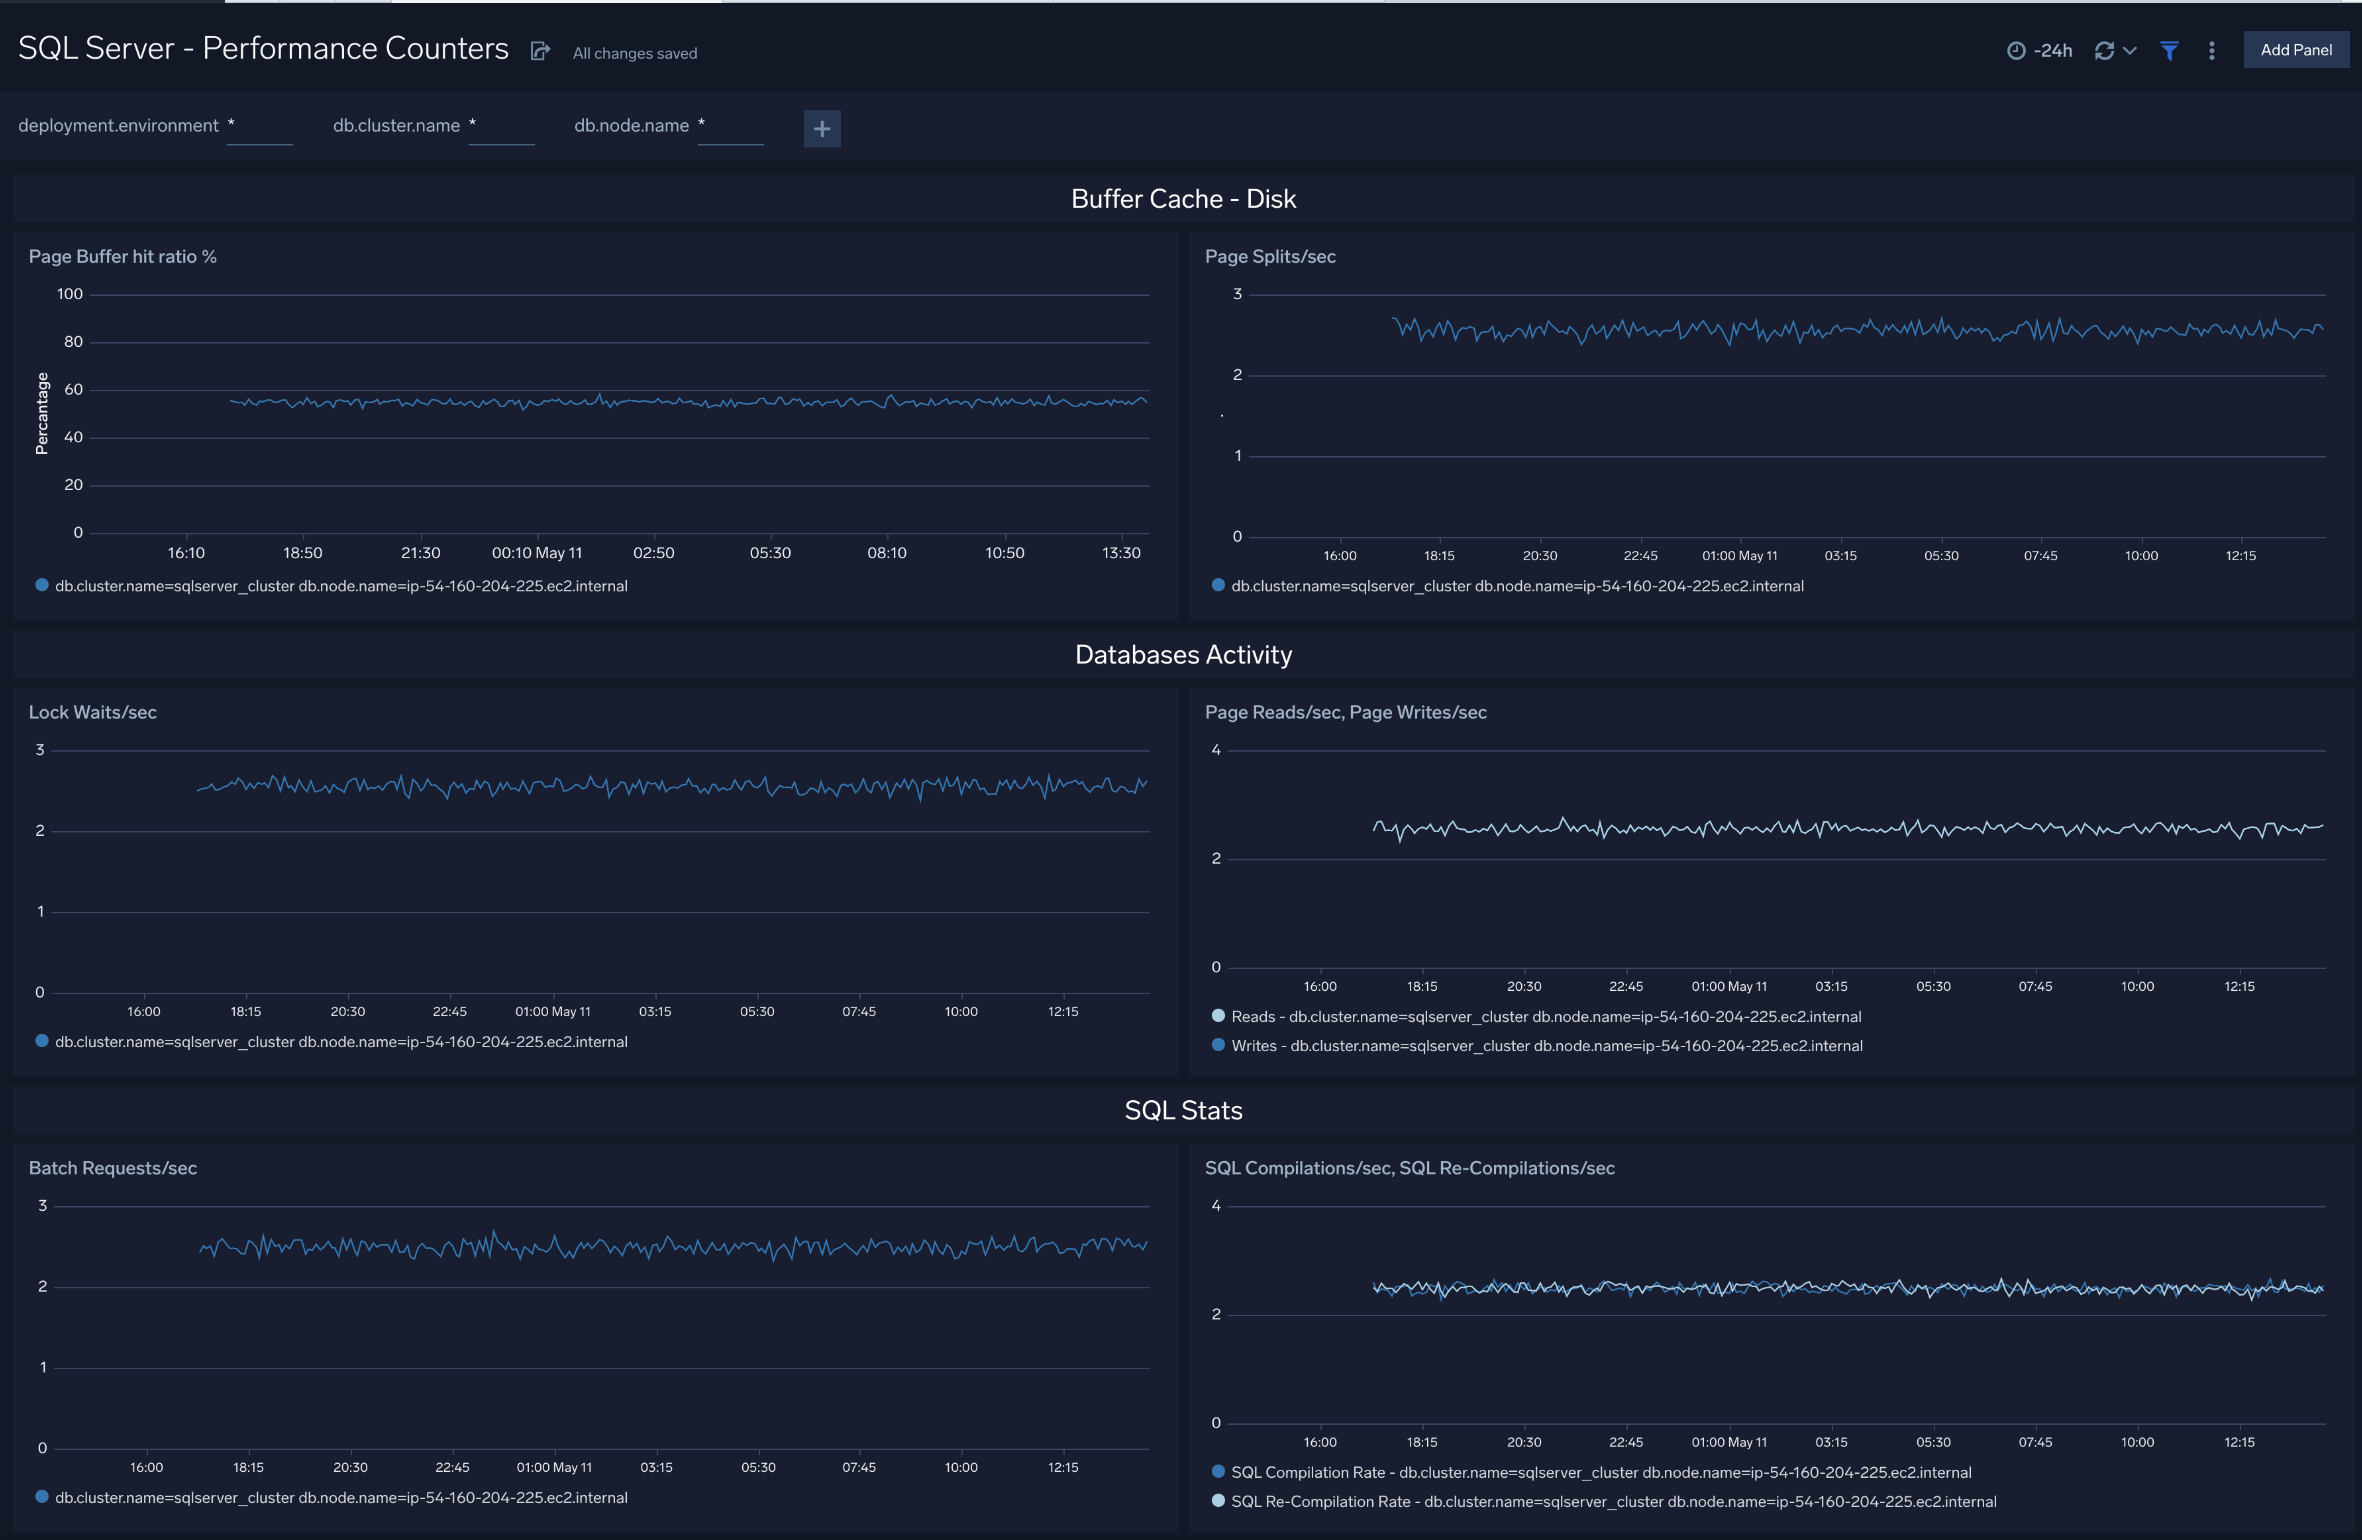
Task: Click the db.cluster.name filter input
Action: (501, 127)
